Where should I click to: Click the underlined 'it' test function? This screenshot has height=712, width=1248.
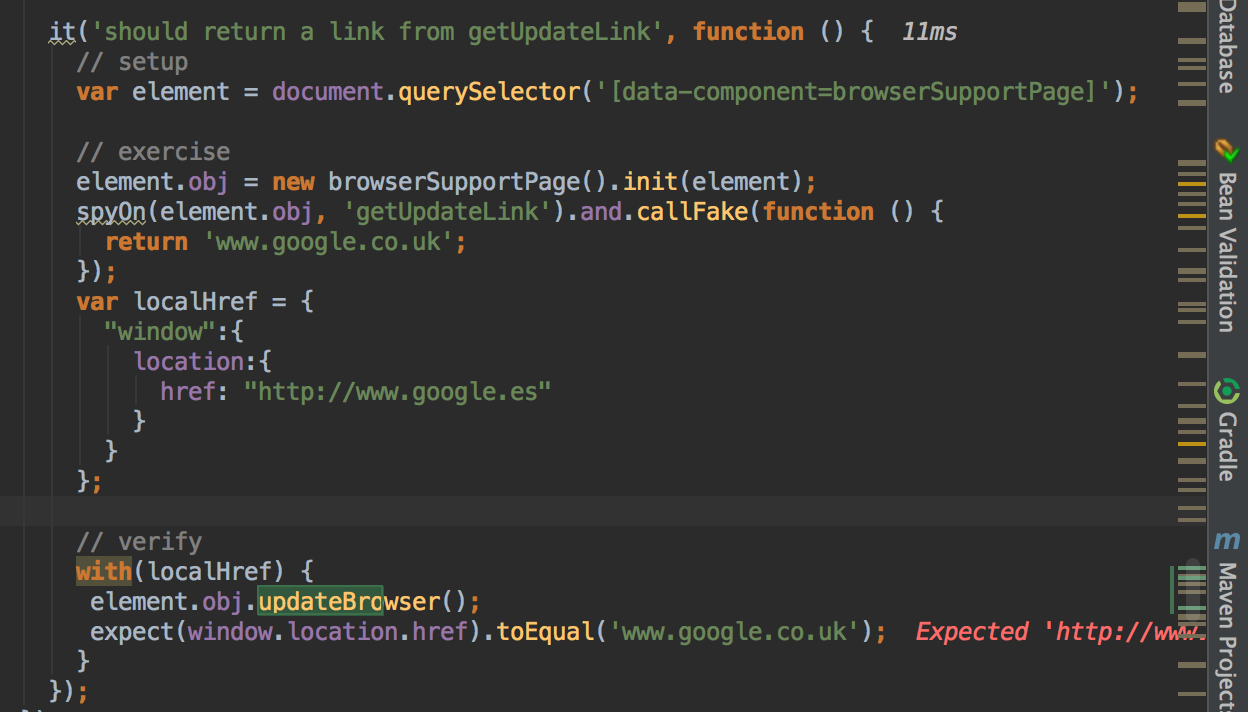pyautogui.click(x=62, y=32)
